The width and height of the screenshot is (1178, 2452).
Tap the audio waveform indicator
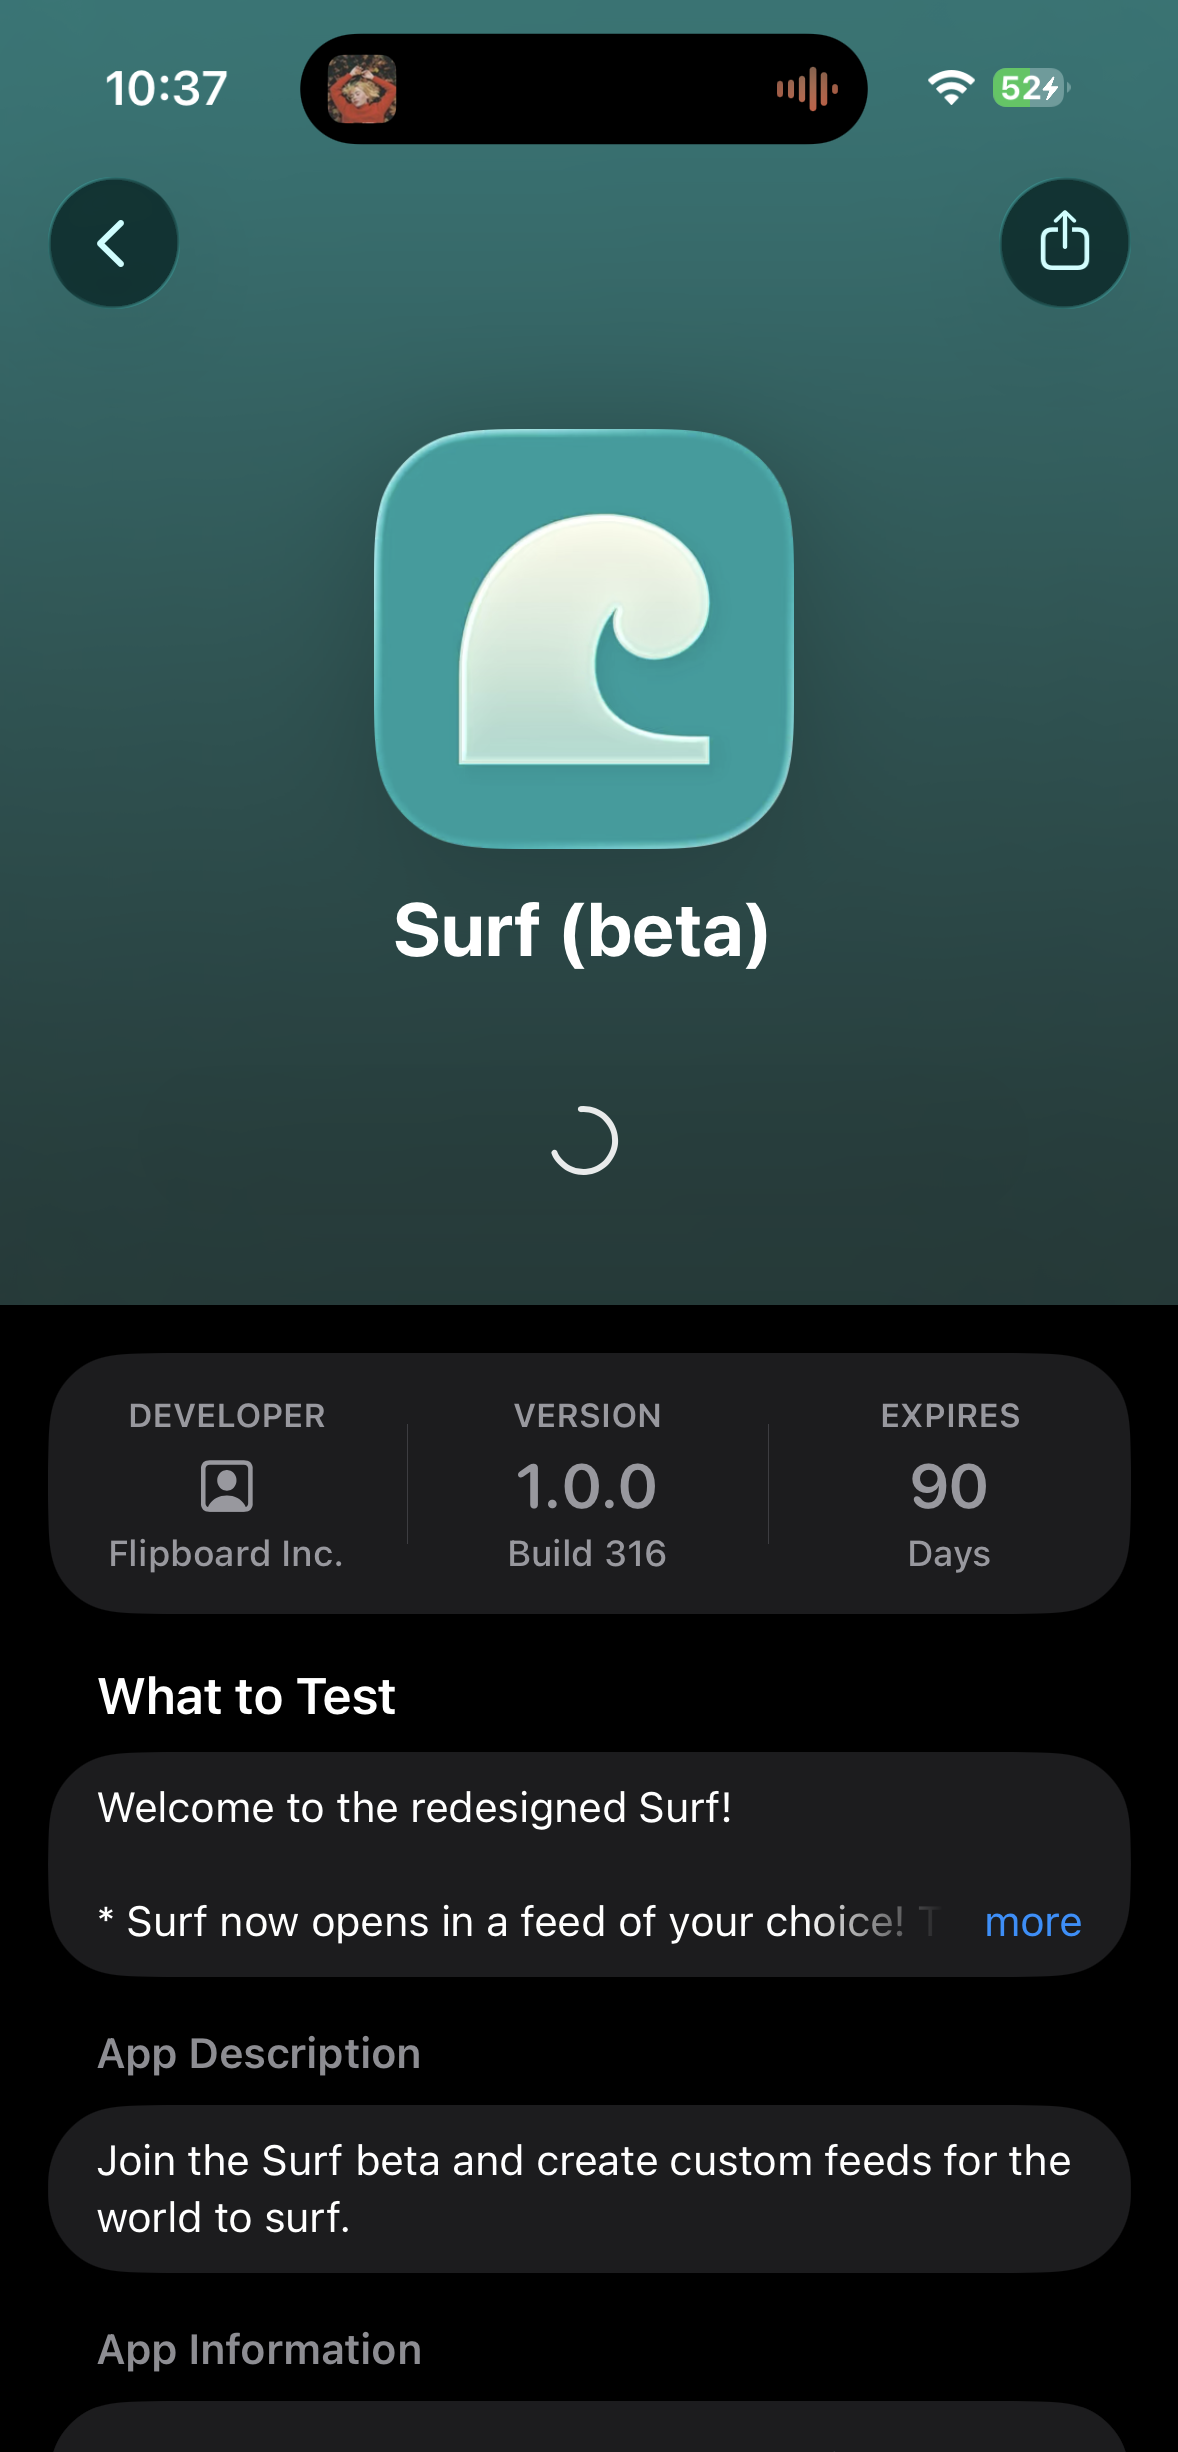(x=806, y=89)
